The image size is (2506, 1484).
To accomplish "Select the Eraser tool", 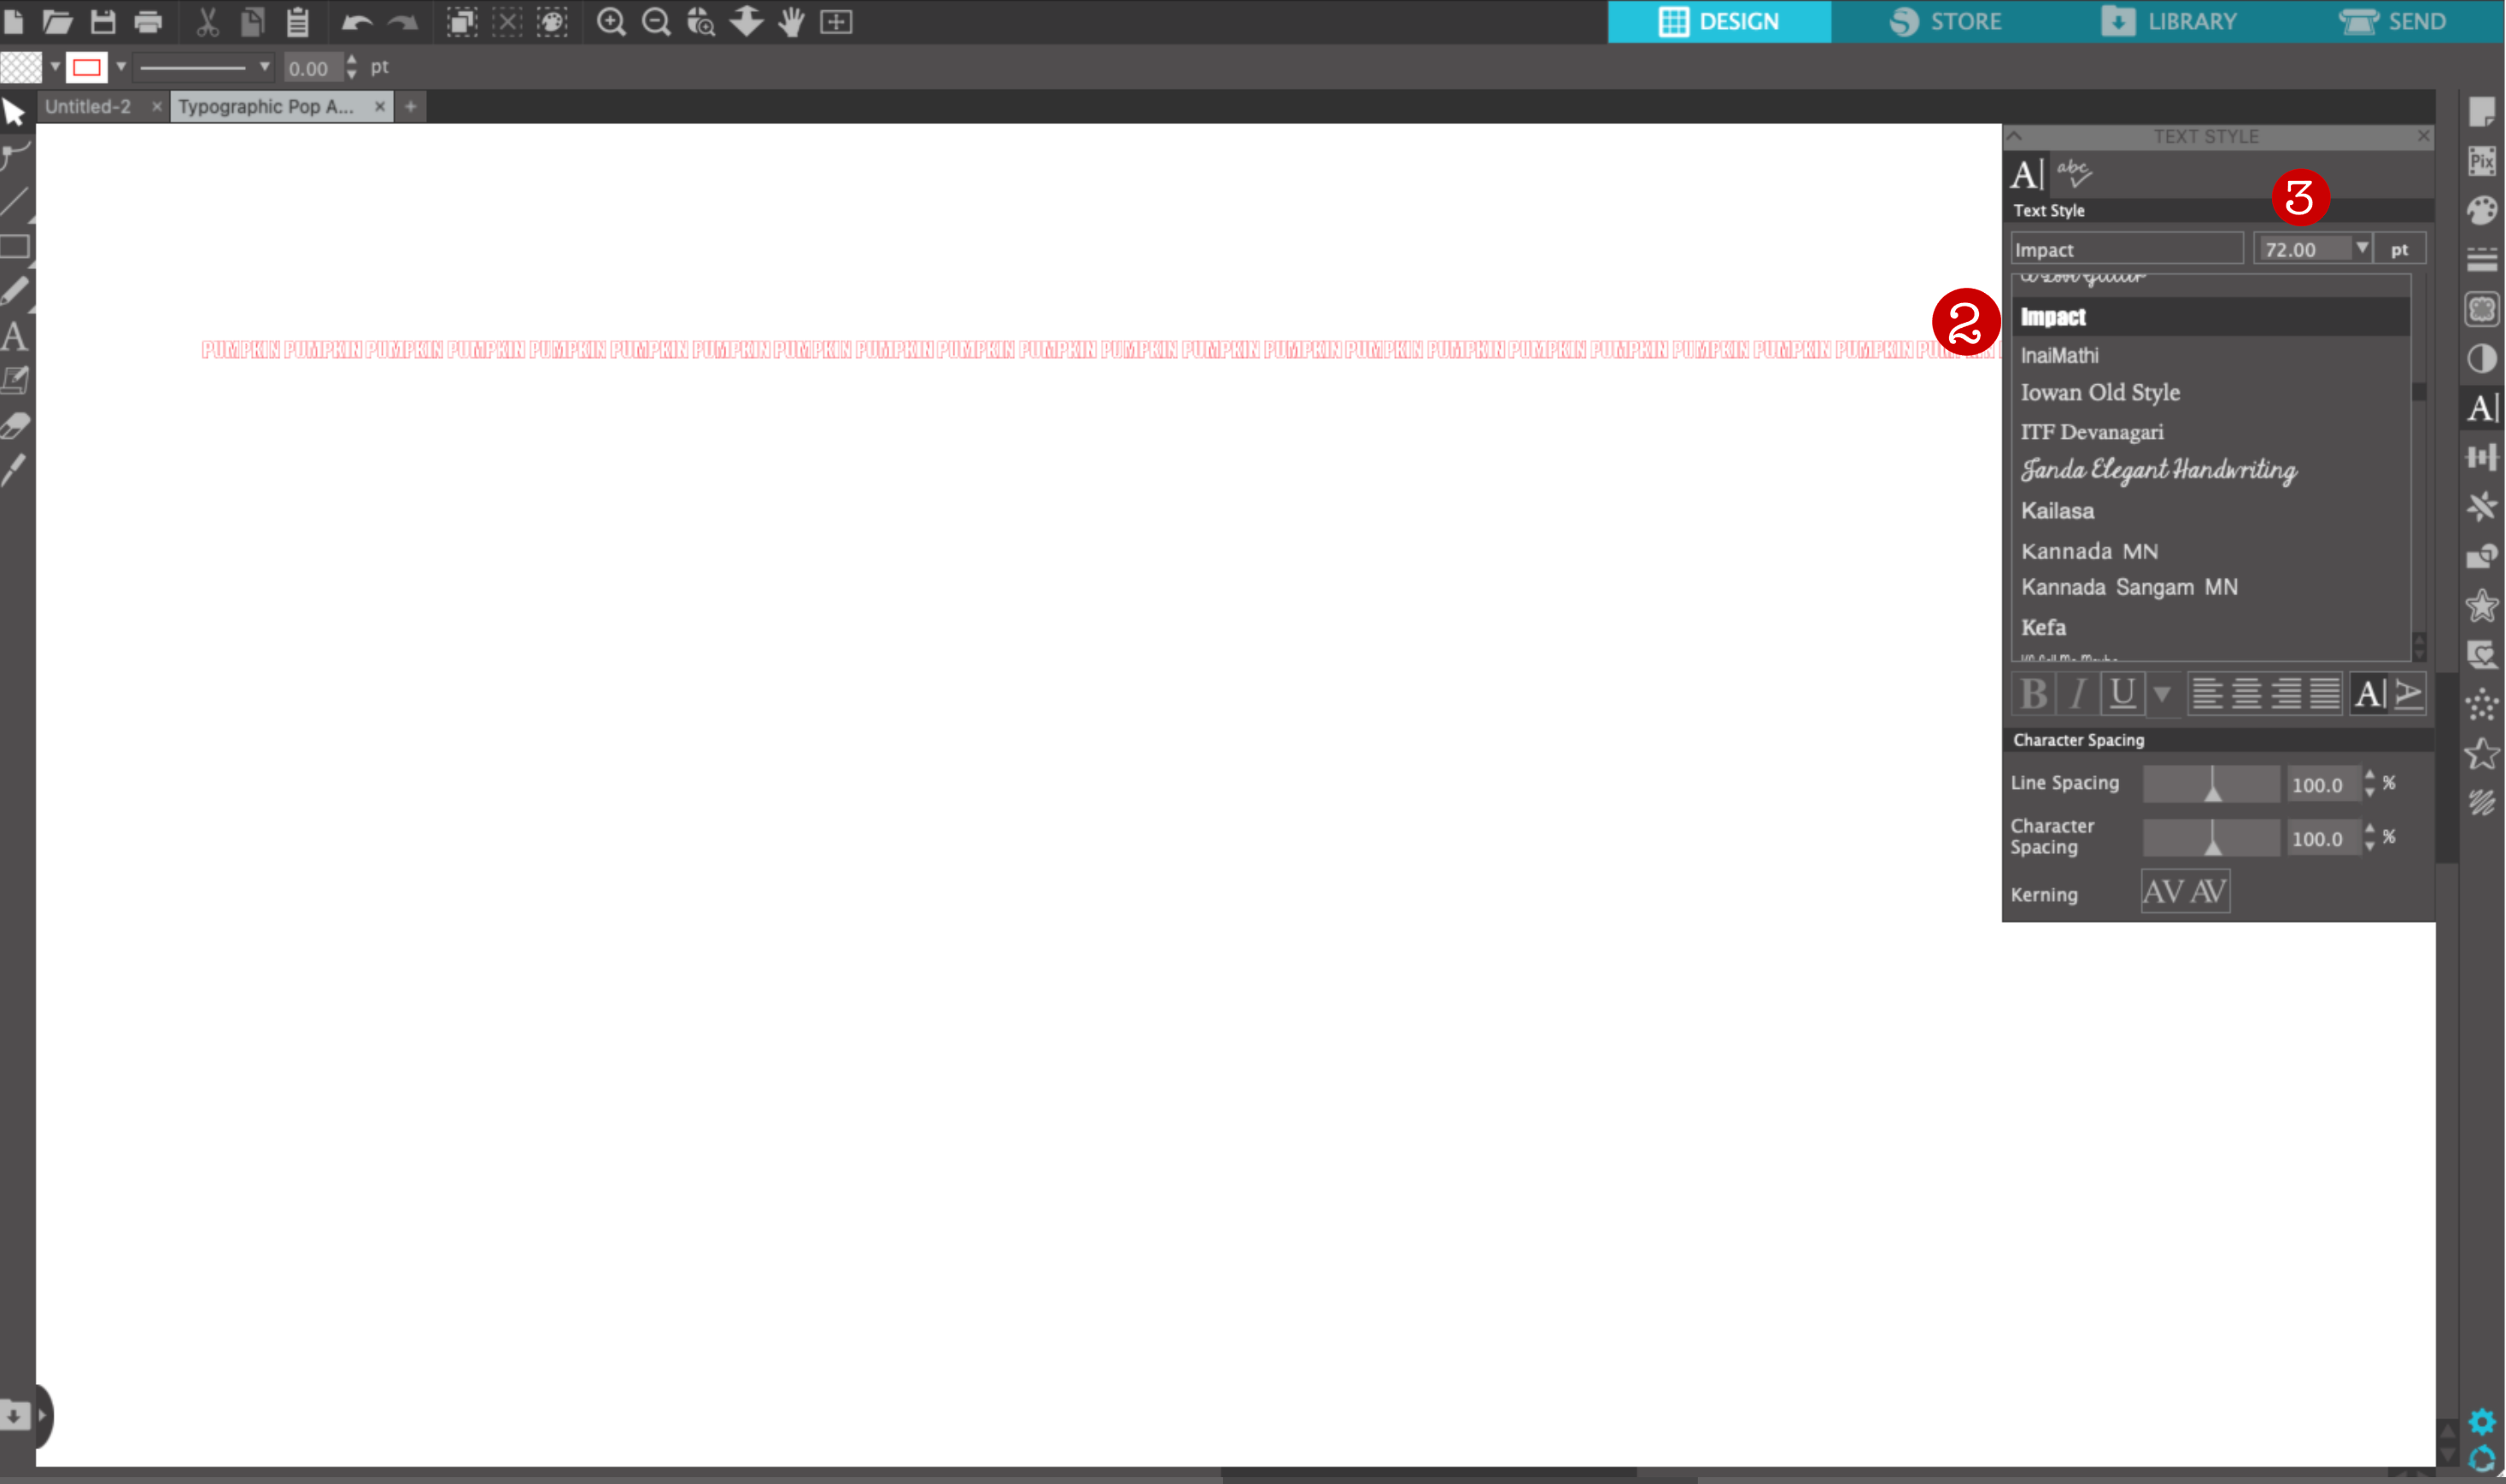I will tap(15, 424).
